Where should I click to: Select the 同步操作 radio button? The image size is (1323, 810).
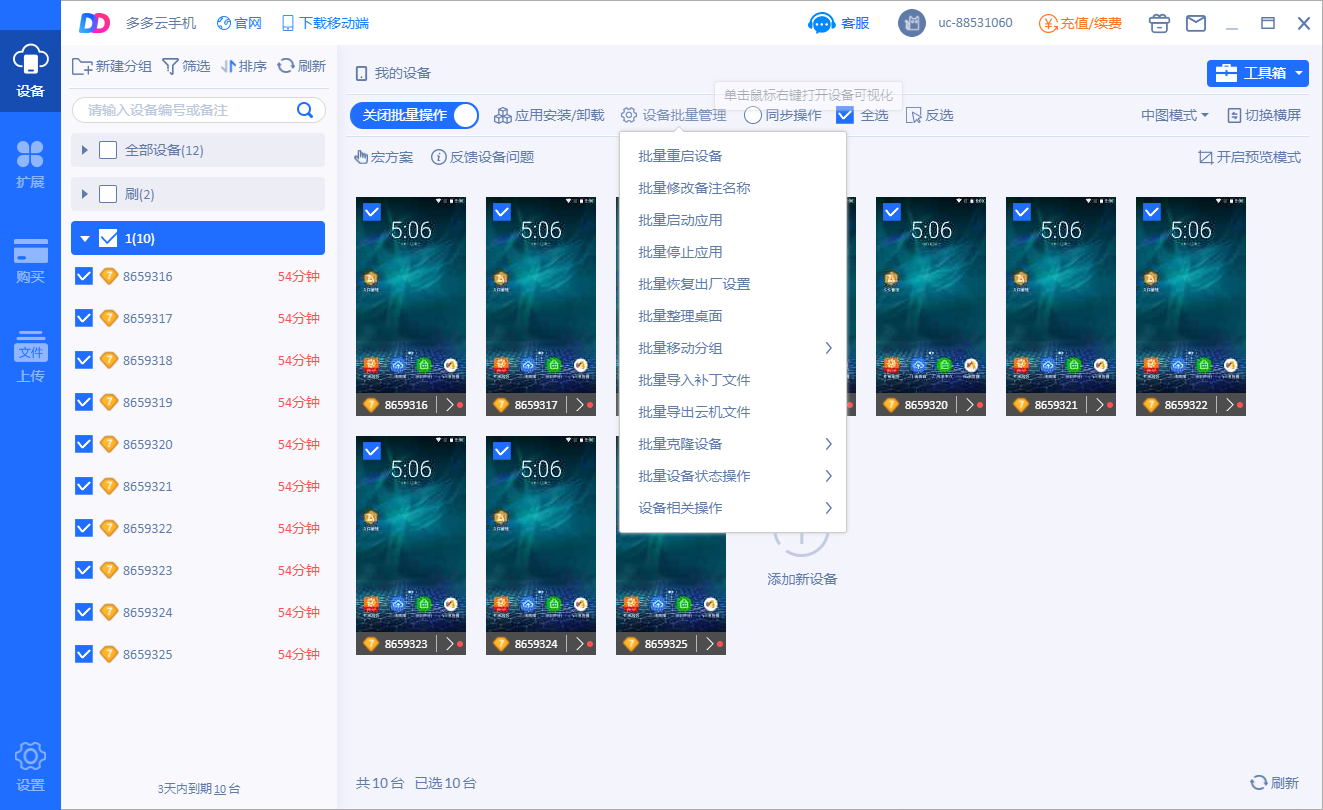[x=753, y=115]
